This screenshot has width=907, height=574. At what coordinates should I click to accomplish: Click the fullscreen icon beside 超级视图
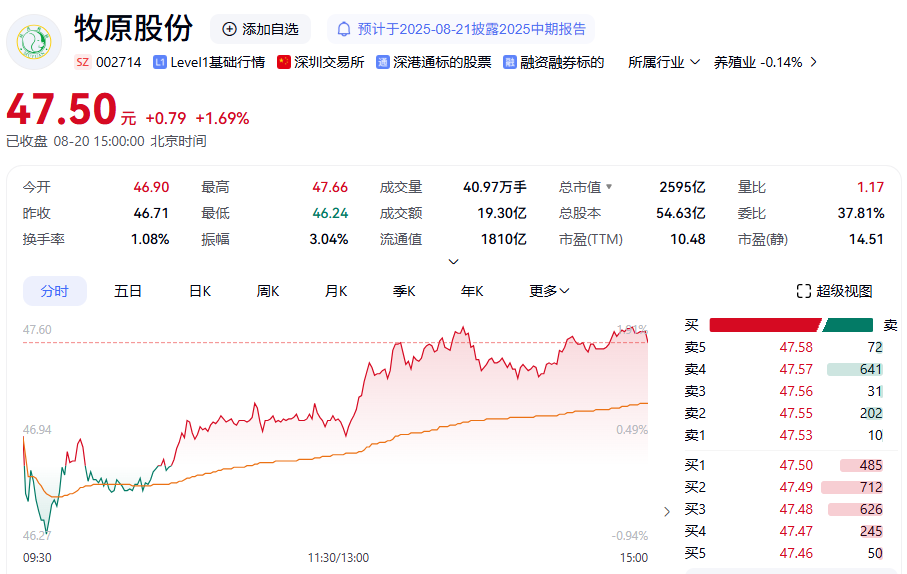coord(803,291)
